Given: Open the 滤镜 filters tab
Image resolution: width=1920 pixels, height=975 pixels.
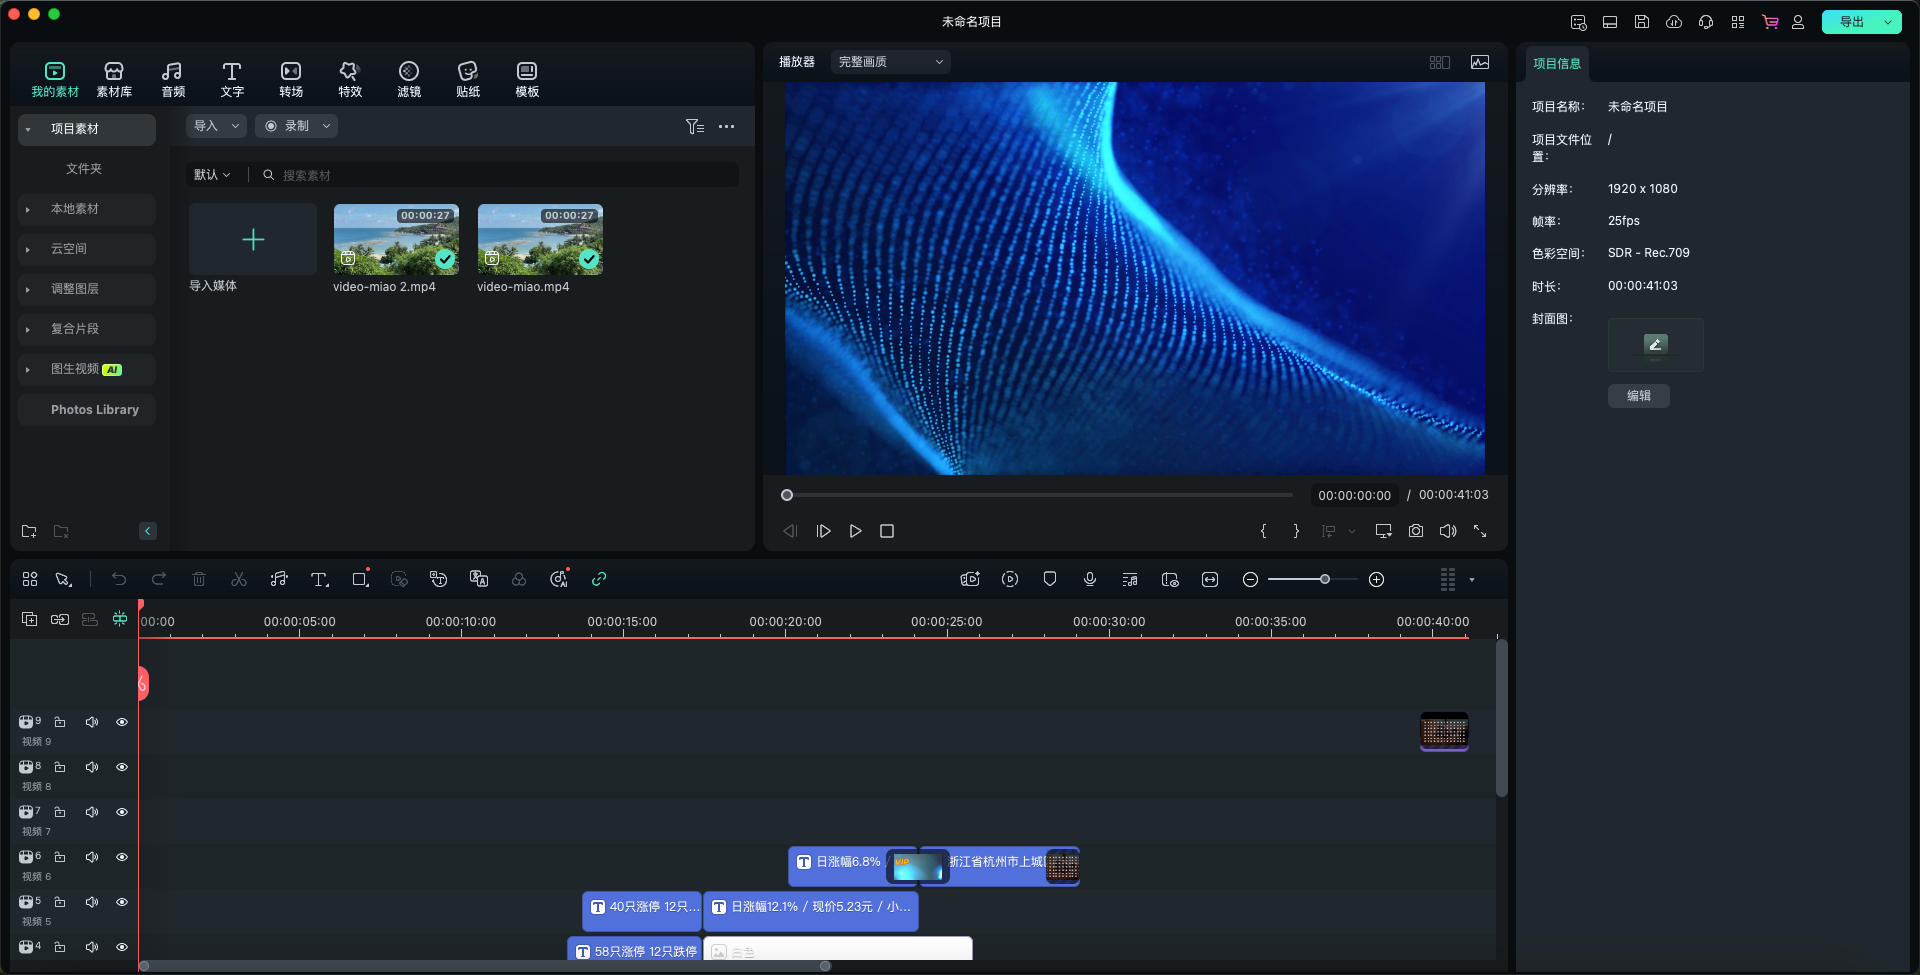Looking at the screenshot, I should click(409, 79).
